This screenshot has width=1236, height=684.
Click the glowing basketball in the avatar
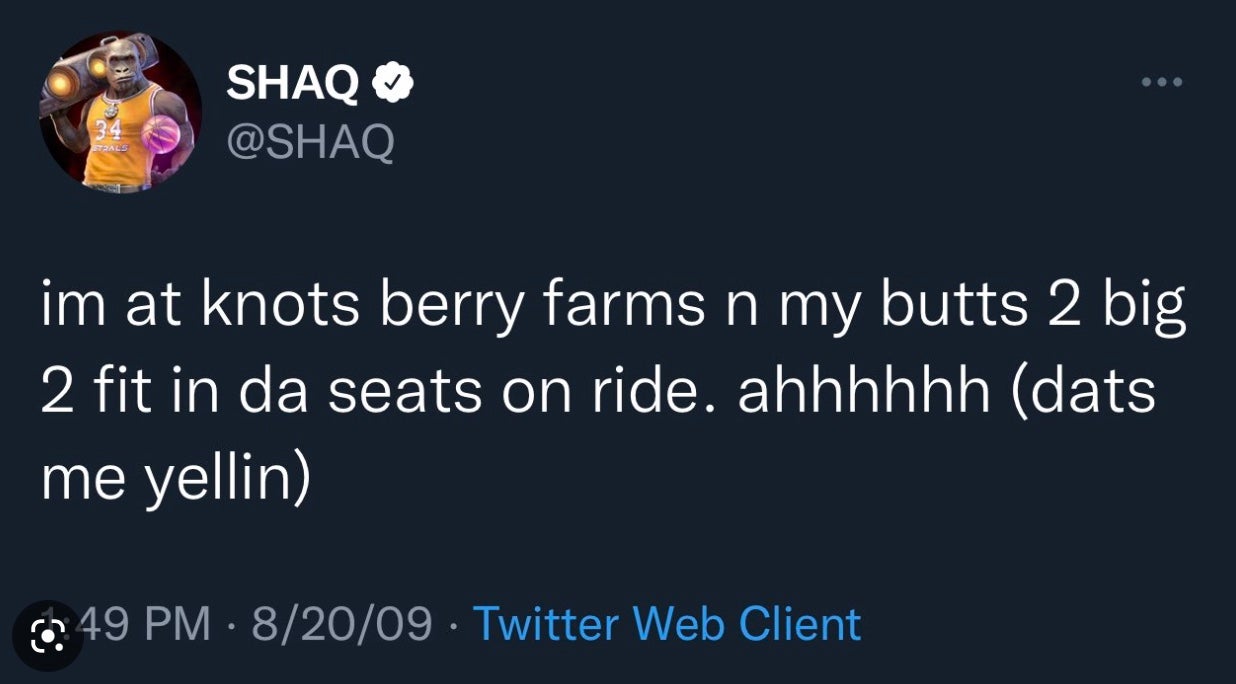[x=160, y=133]
